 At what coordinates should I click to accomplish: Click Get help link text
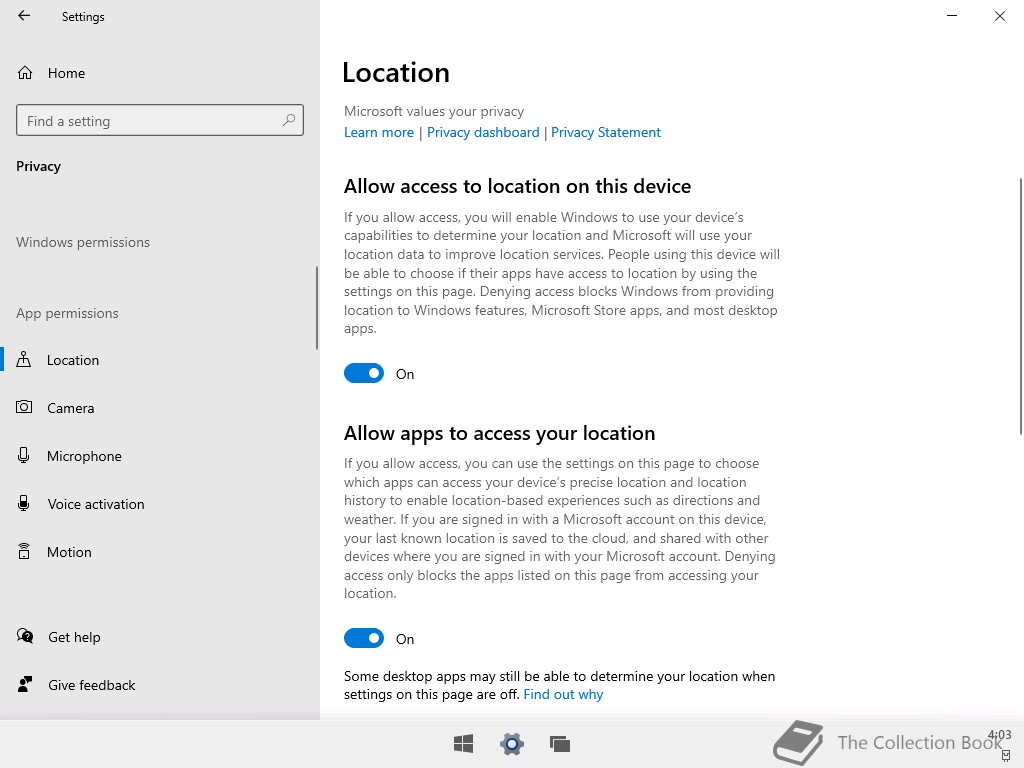click(74, 637)
